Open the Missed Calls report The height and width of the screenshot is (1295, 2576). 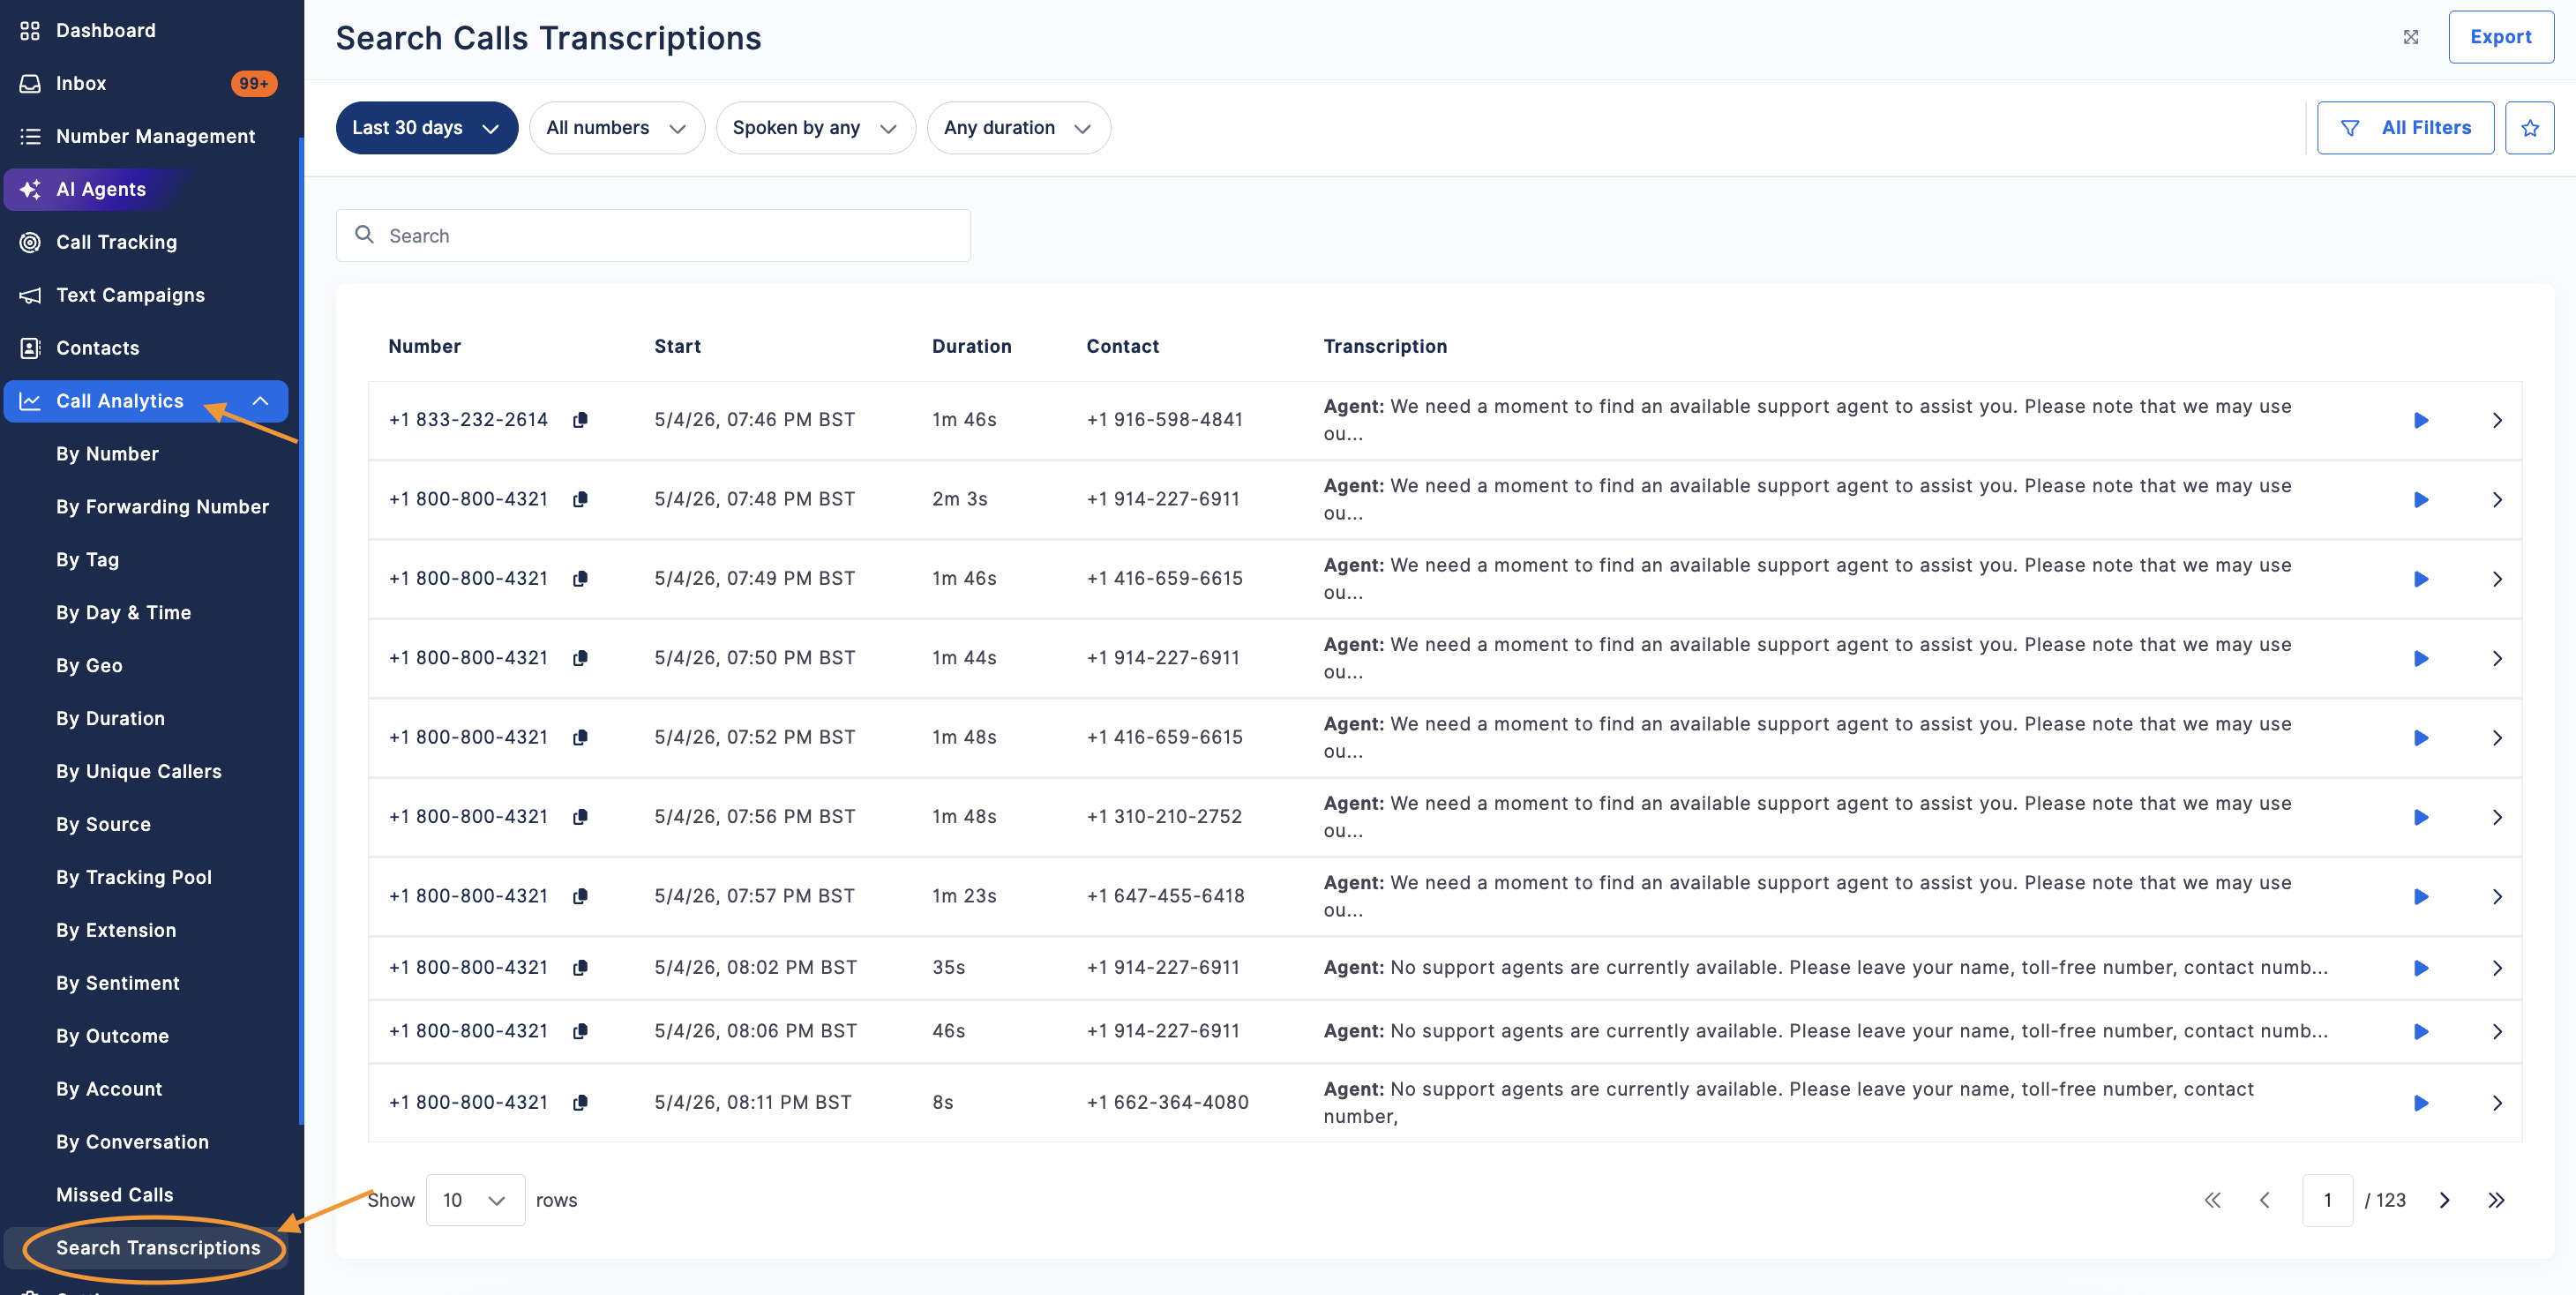114,1195
